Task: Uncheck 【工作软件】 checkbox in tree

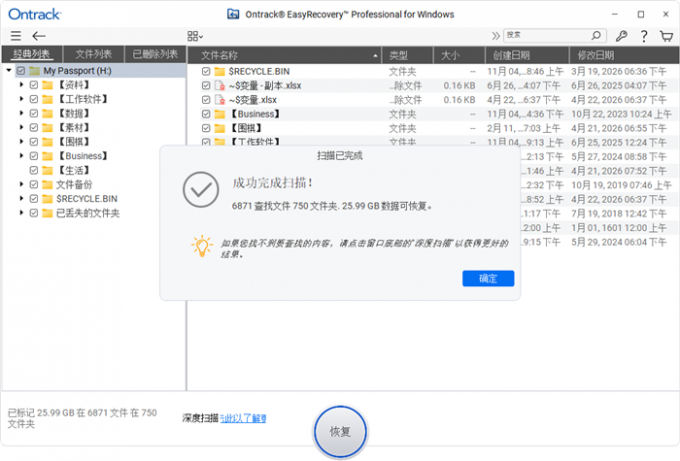Action: pyautogui.click(x=34, y=99)
